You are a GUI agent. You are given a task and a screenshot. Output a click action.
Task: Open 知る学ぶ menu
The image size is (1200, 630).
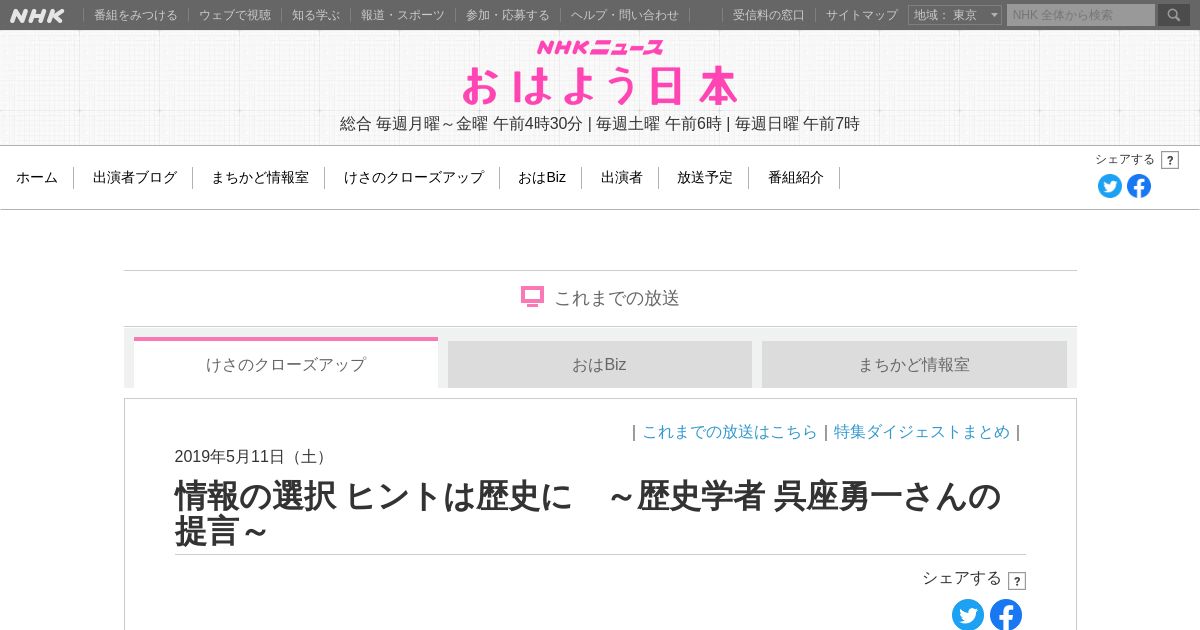(316, 15)
